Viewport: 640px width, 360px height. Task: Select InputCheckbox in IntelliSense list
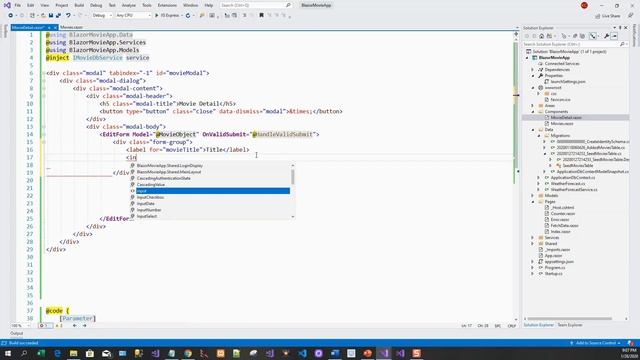pos(150,197)
